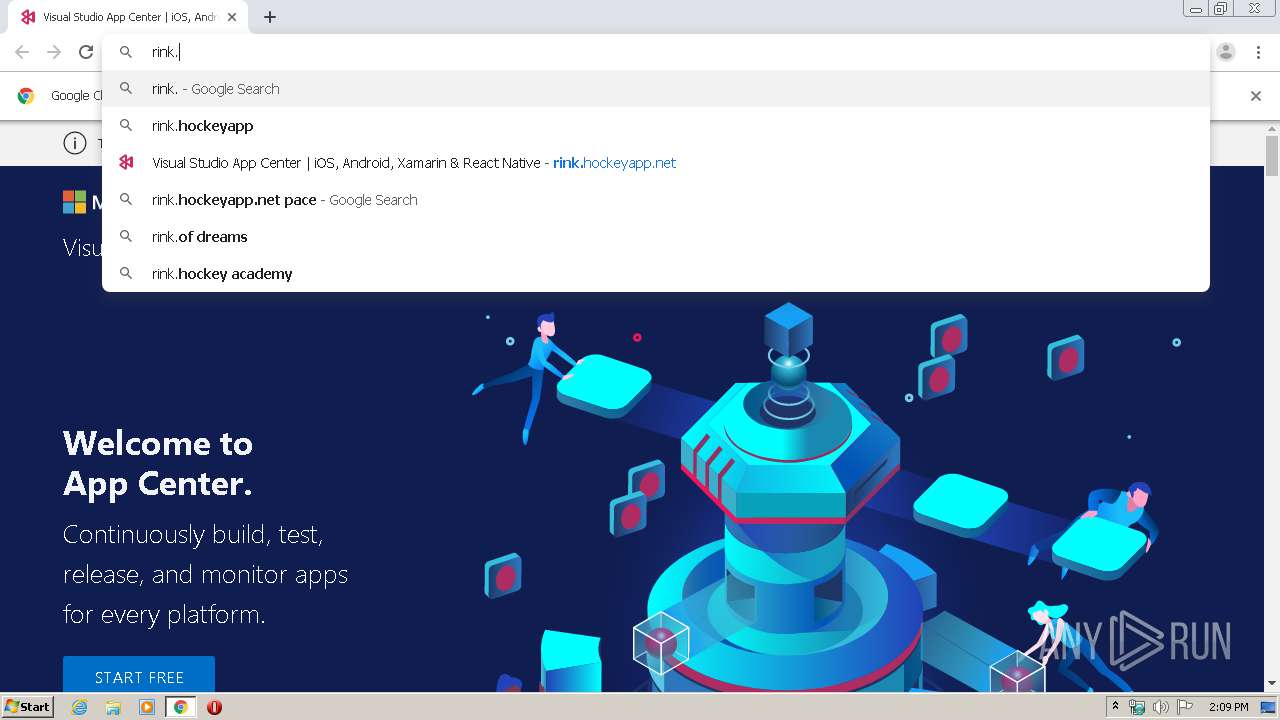Click the Microsoft logo on the page
This screenshot has width=1280, height=720.
click(75, 202)
